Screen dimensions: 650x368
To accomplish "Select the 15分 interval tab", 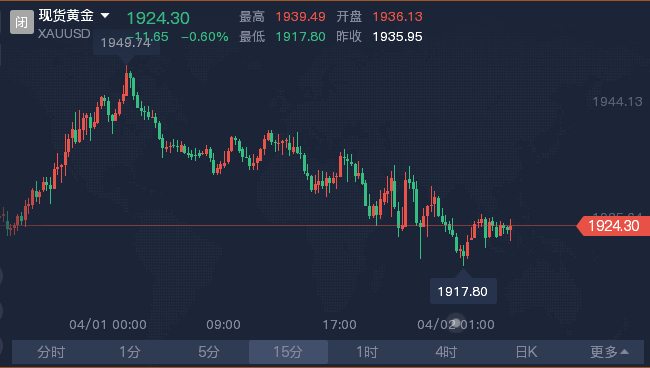I will 288,352.
